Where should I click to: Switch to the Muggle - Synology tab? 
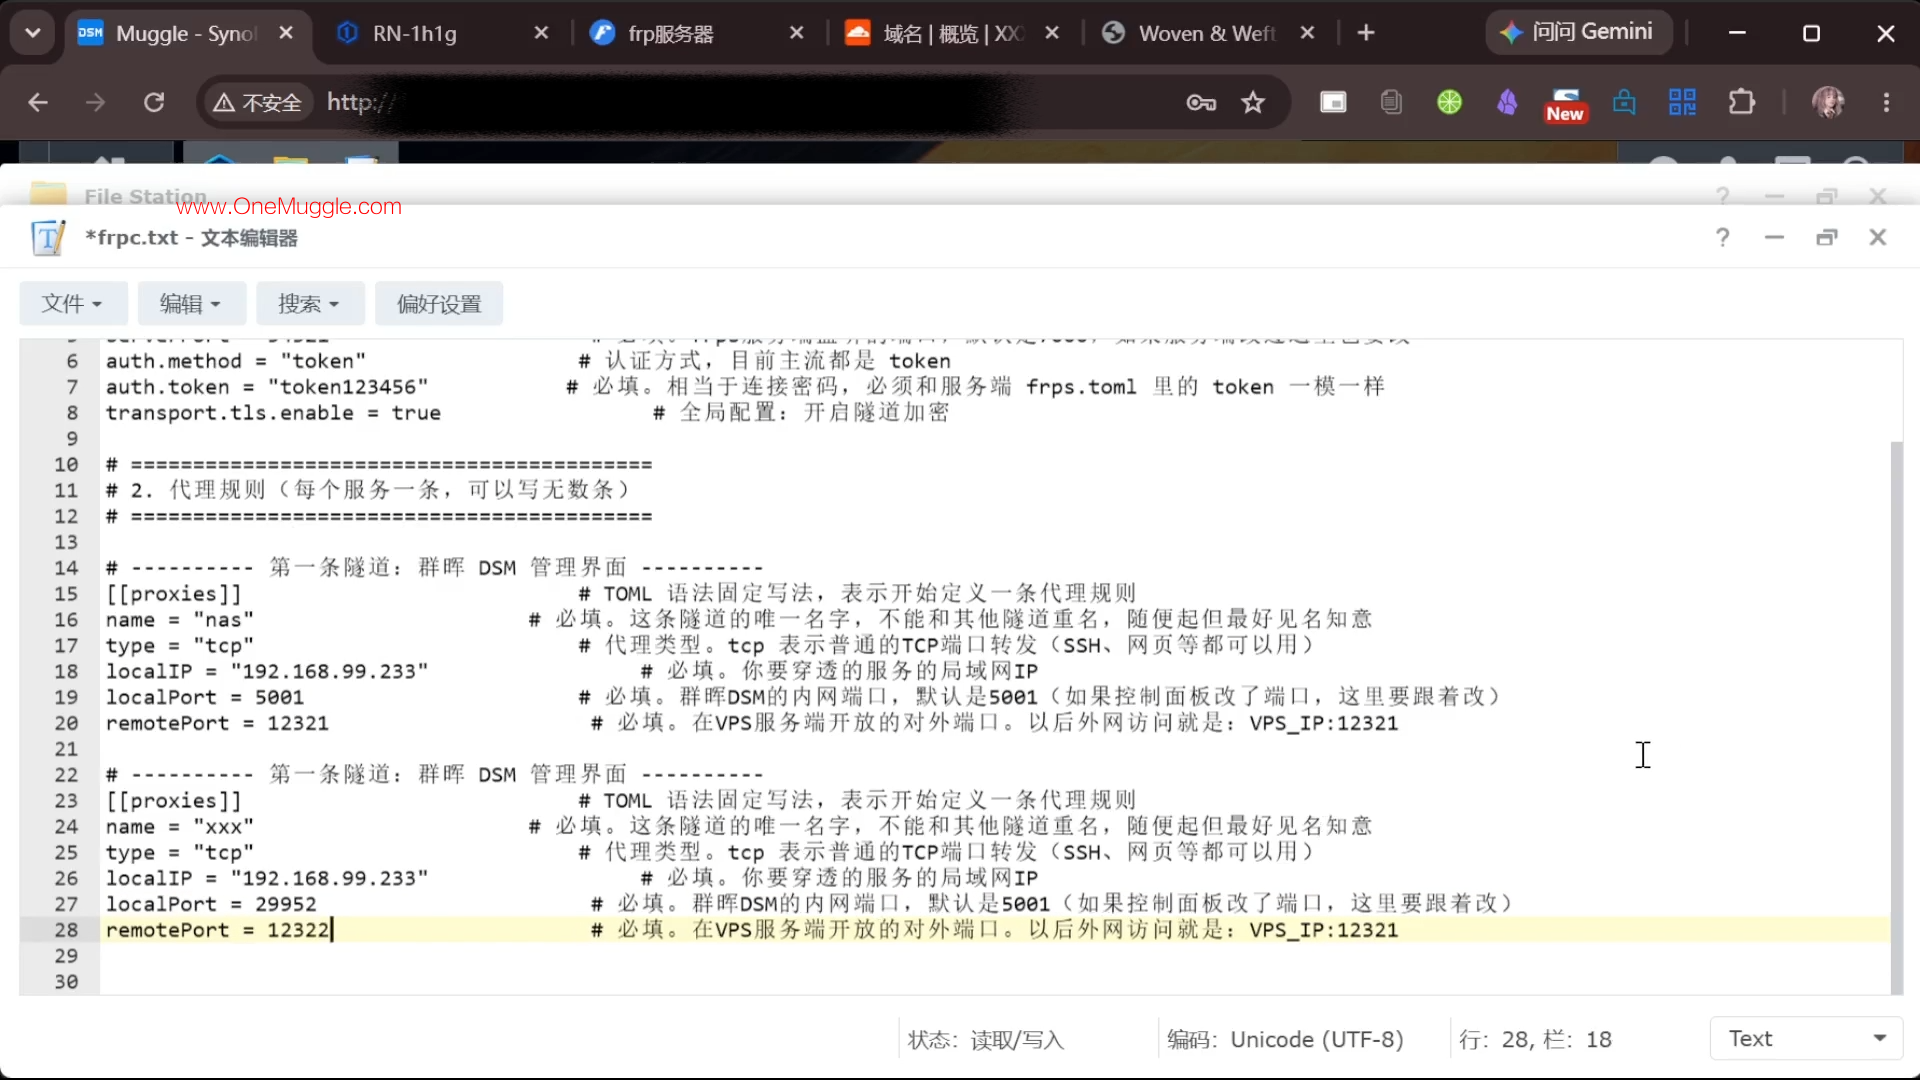point(186,33)
